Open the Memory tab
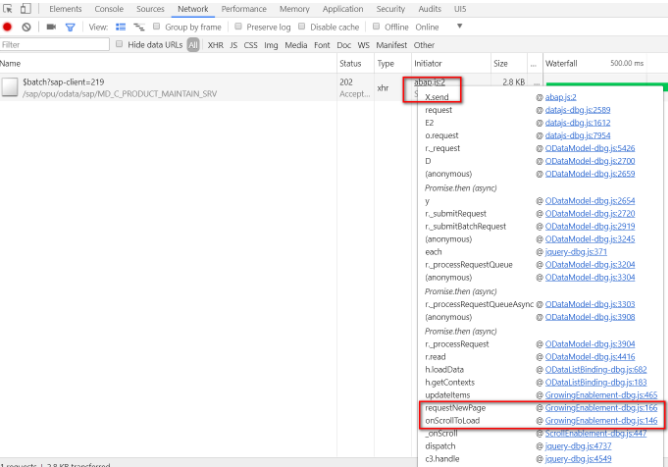668x467 pixels. [294, 9]
